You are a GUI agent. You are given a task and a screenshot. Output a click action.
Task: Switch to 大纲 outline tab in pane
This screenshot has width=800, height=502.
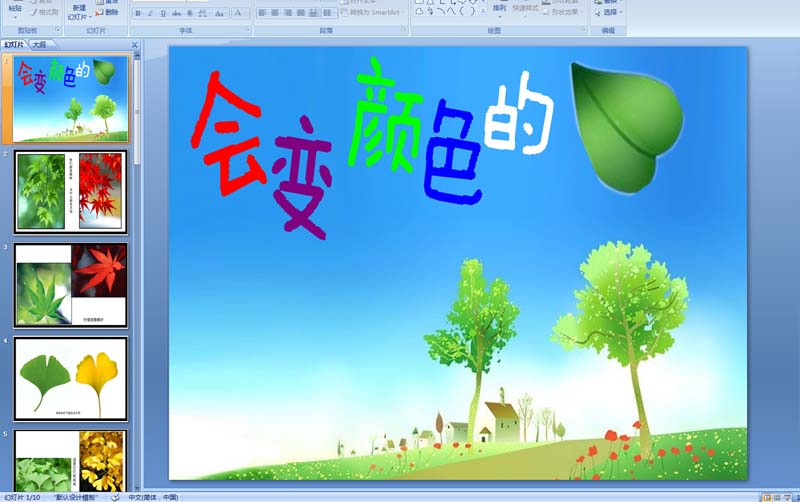40,45
